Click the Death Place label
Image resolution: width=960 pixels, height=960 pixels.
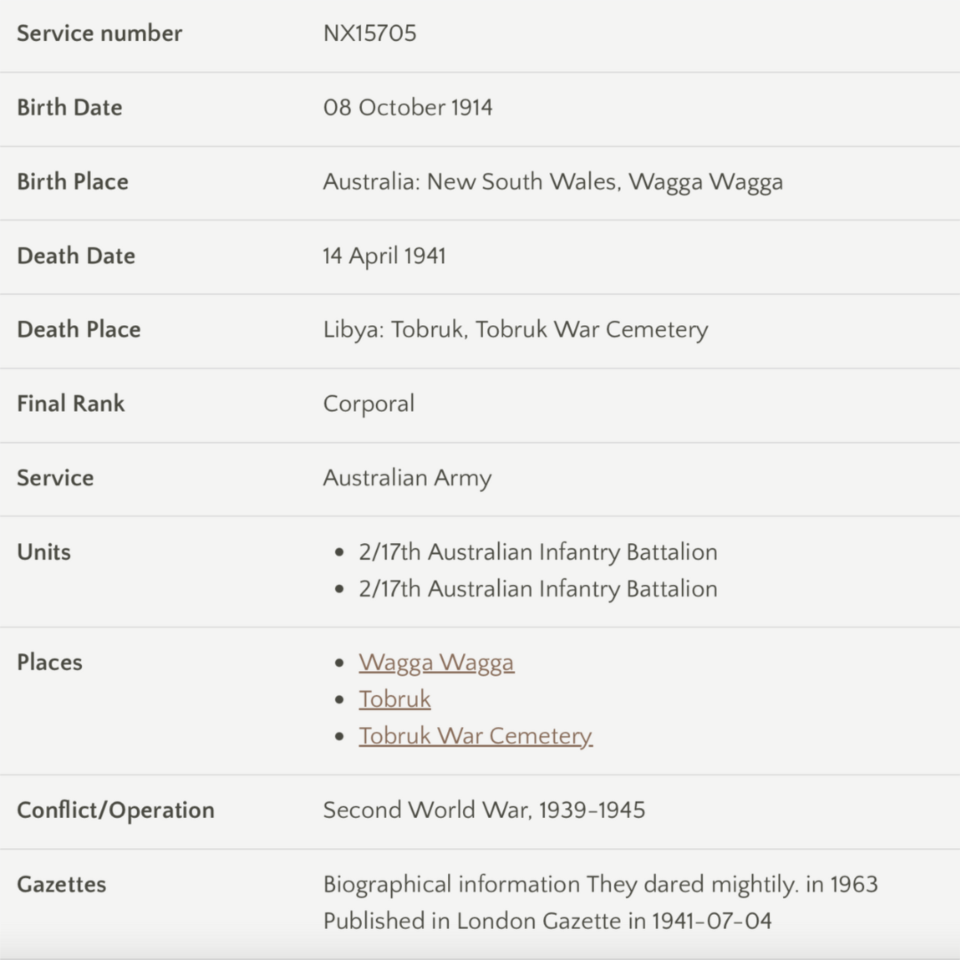pos(78,330)
